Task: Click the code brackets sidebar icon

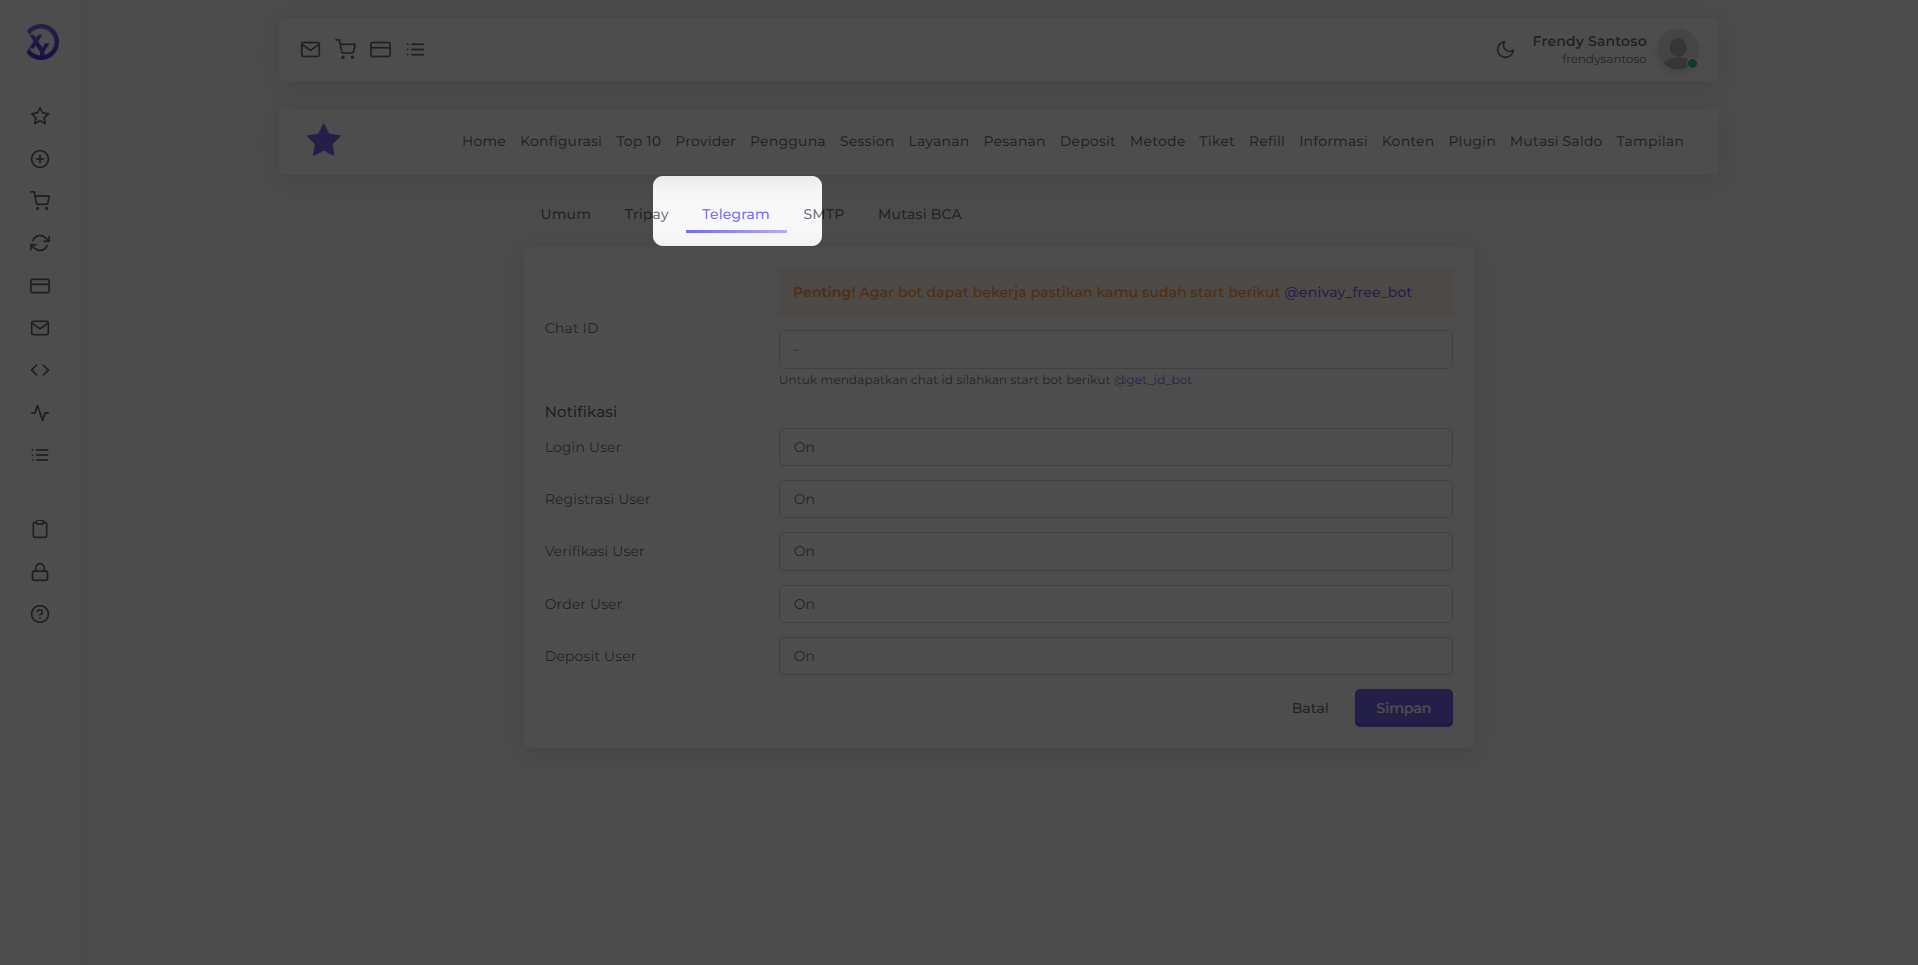Action: coord(40,370)
